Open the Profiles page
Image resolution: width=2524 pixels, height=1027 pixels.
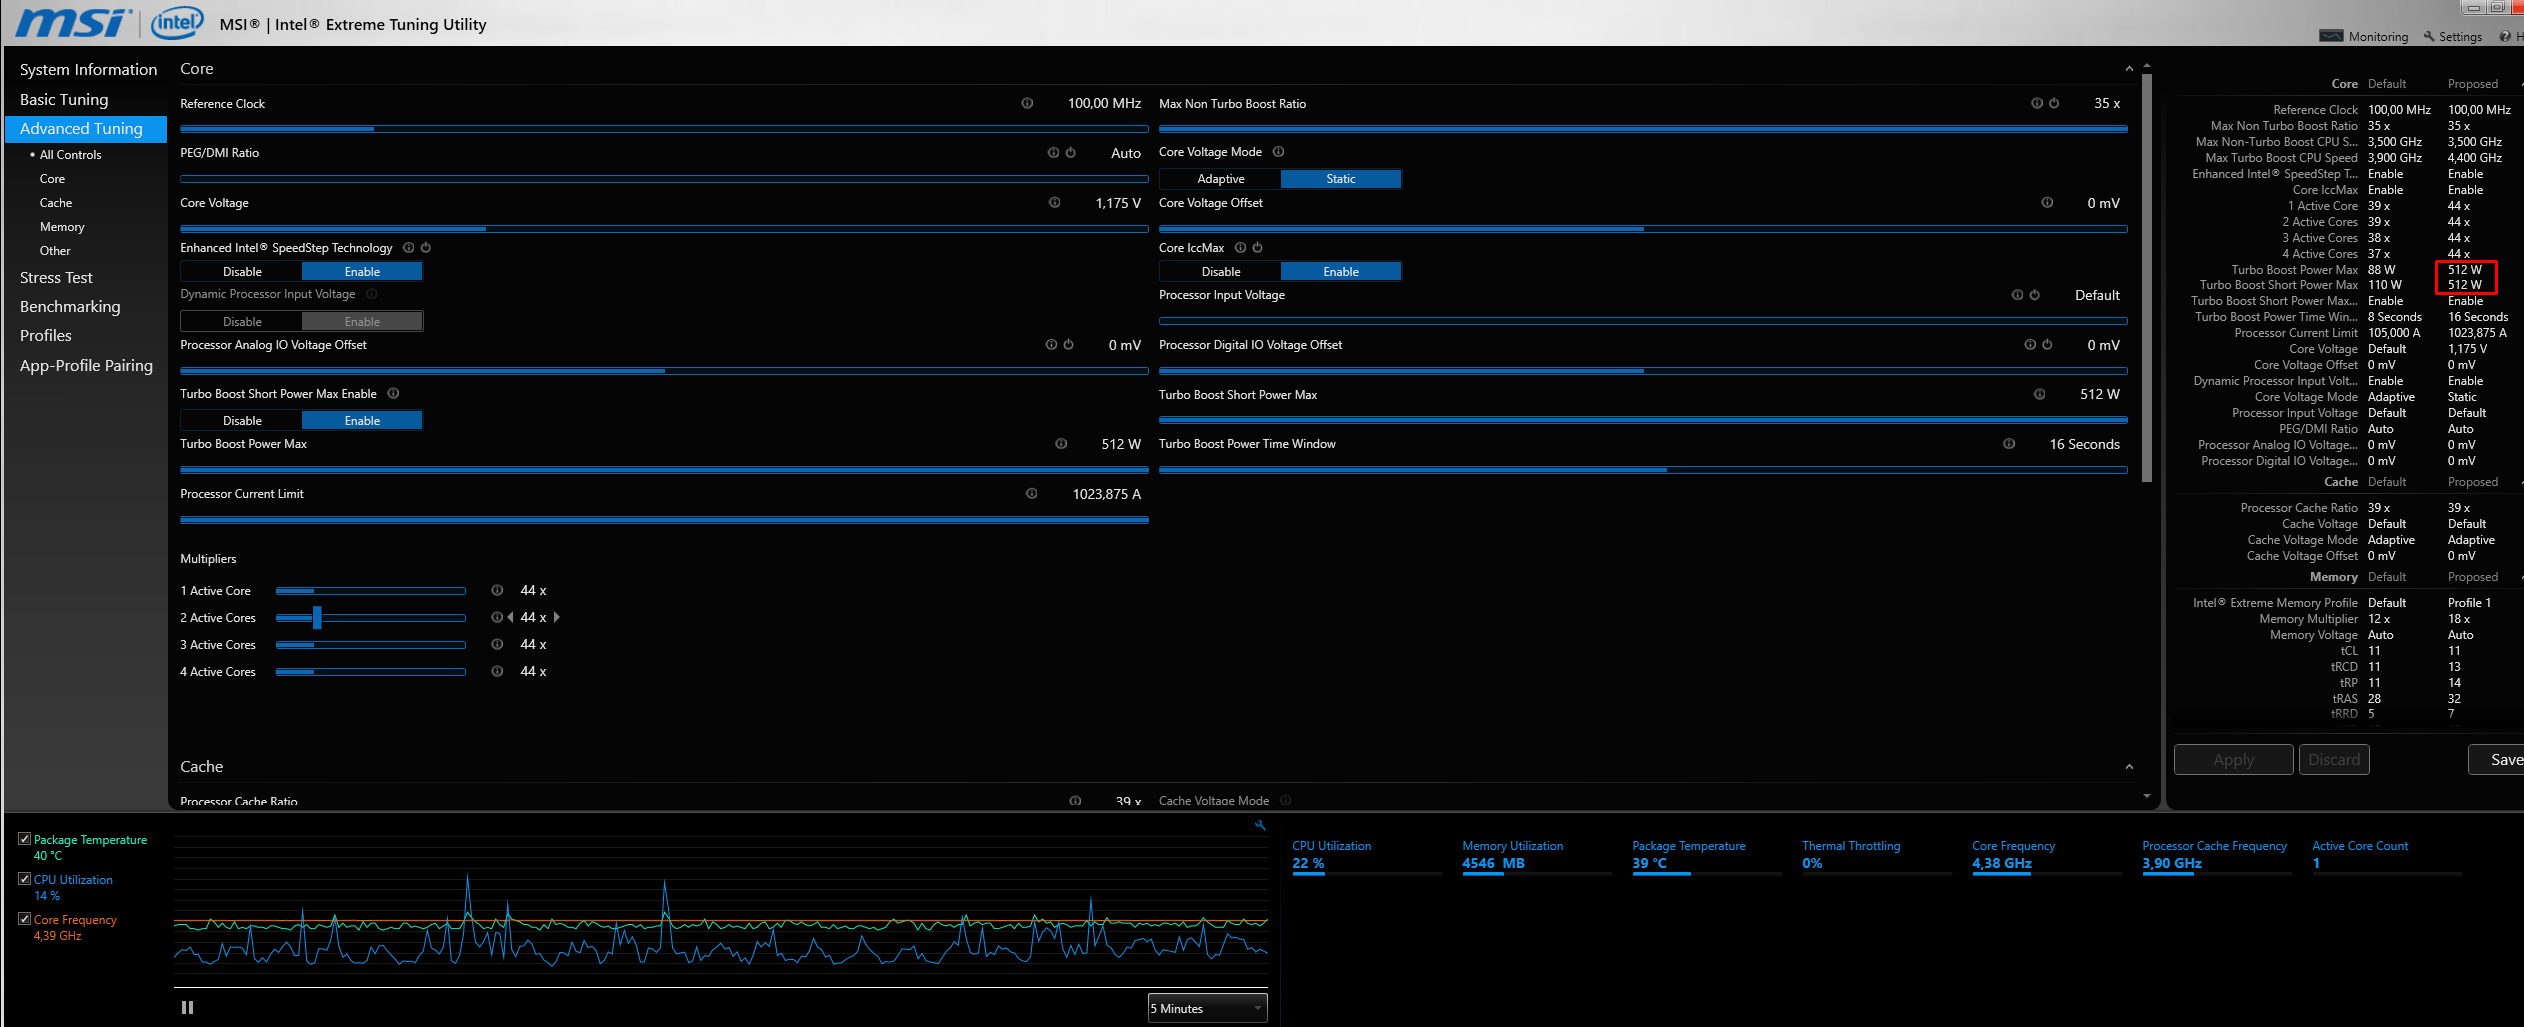[46, 336]
